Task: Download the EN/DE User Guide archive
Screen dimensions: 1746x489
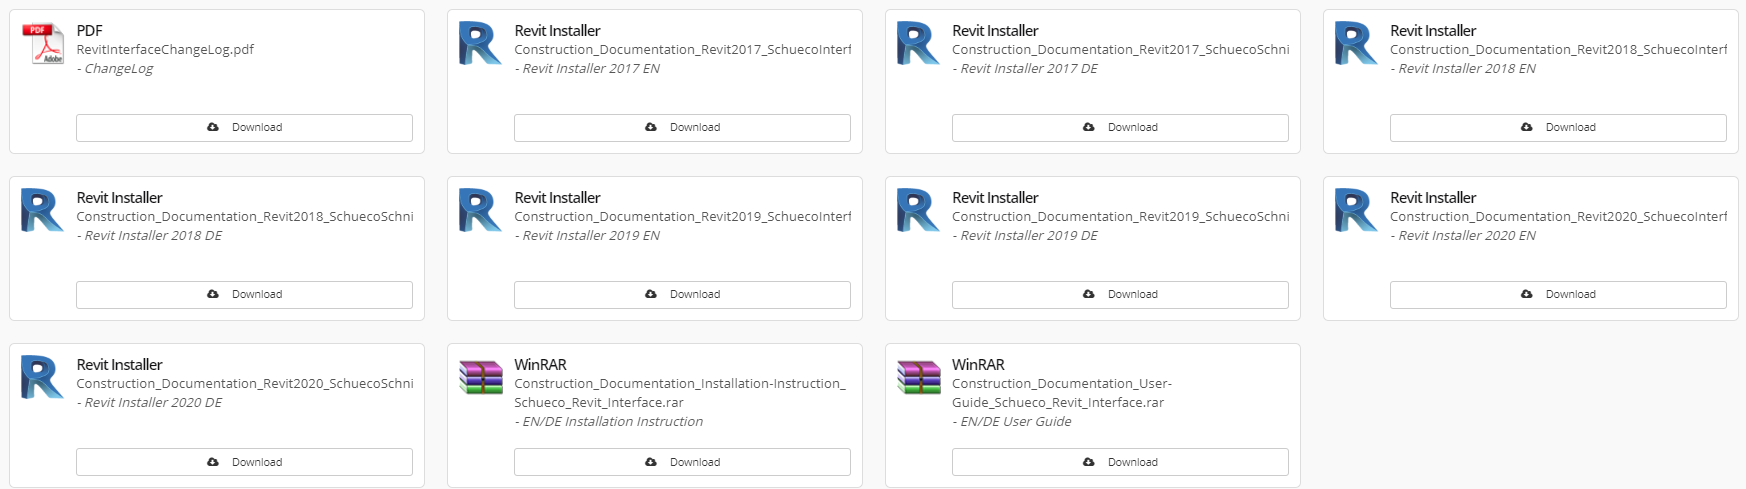Action: pos(1120,462)
